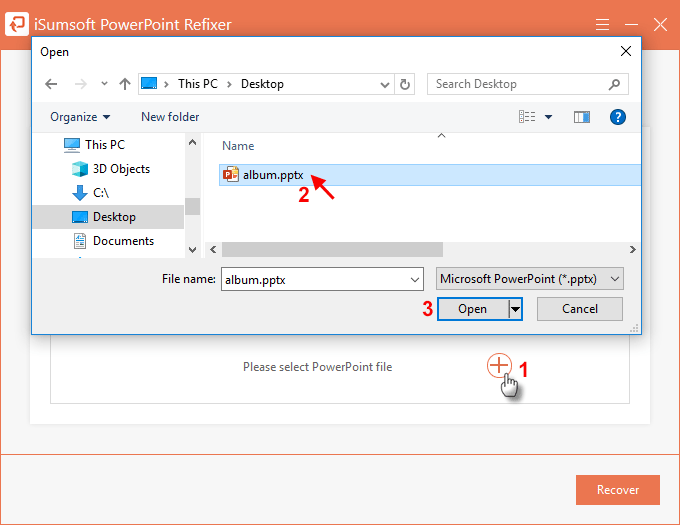Select Documents in navigation tree

click(124, 241)
